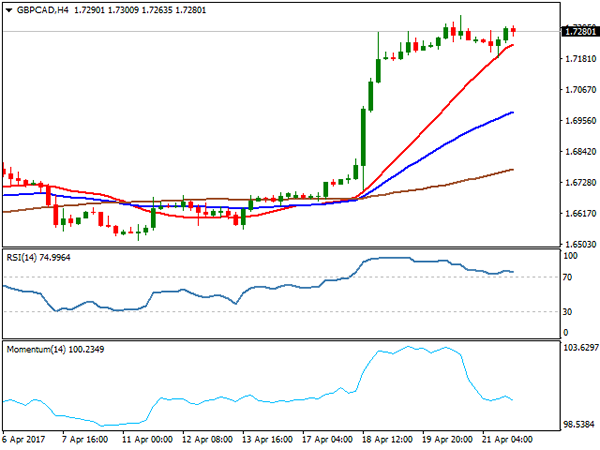Click the price axis label 1.65030
The image size is (600, 450).
point(581,244)
